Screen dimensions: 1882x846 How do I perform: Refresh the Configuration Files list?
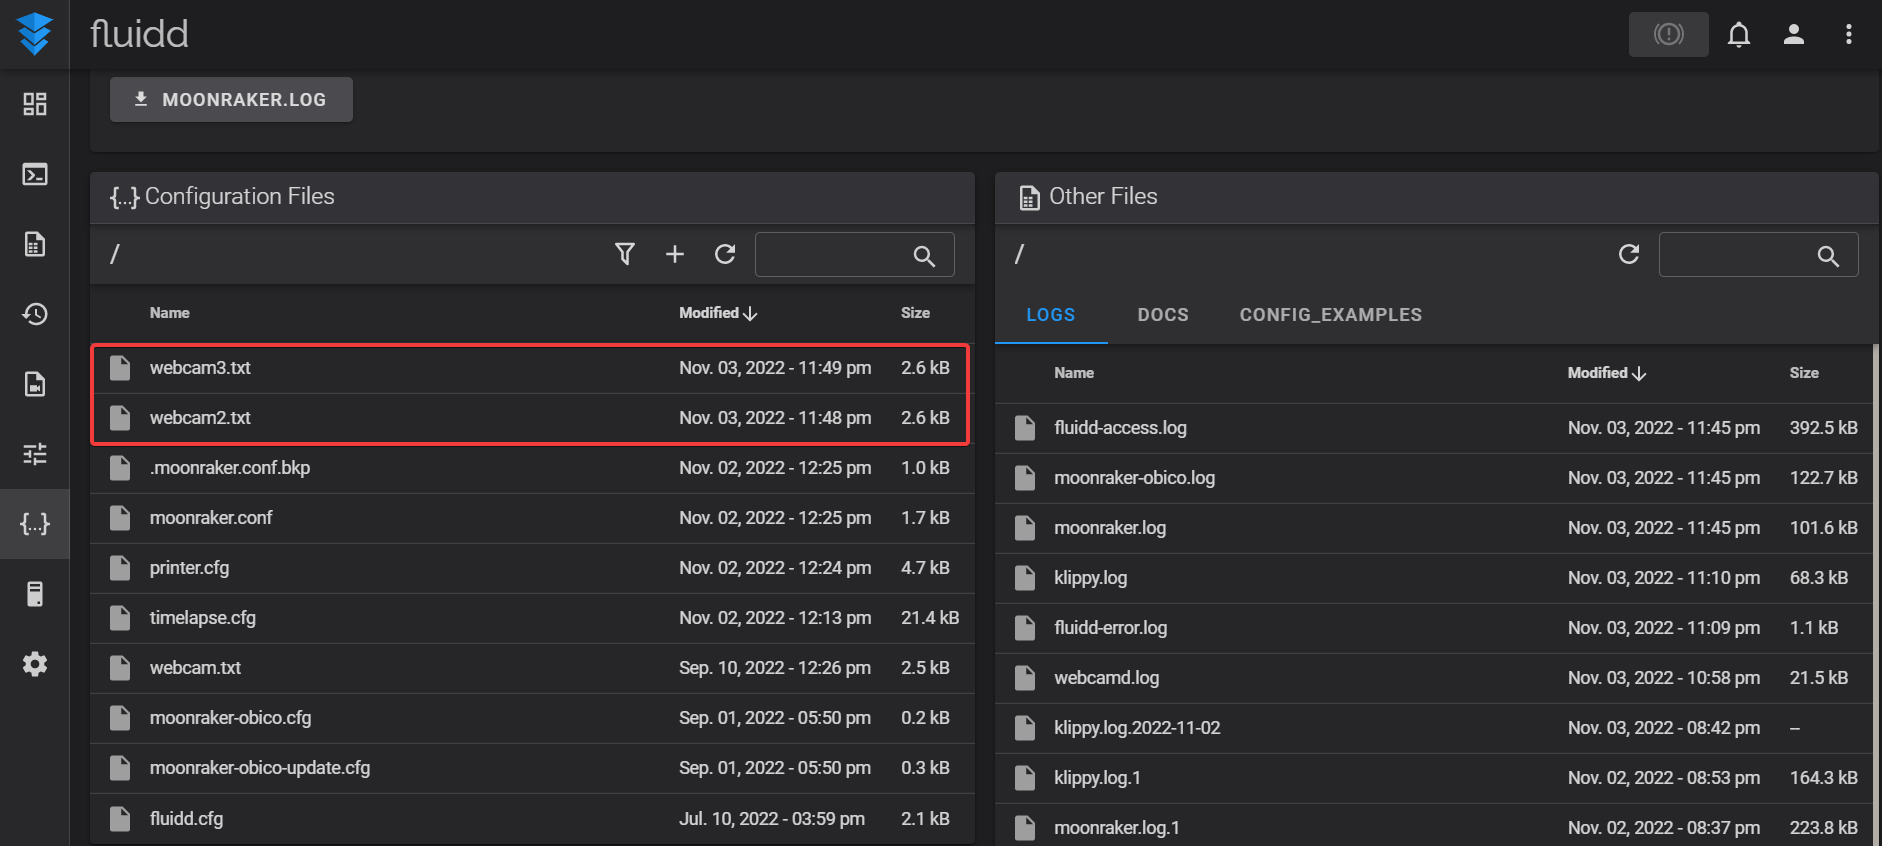(x=725, y=254)
